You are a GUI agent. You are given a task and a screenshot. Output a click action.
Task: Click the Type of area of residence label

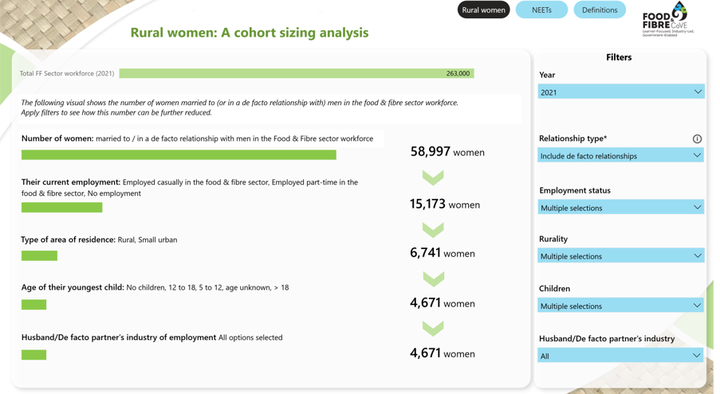(x=68, y=239)
